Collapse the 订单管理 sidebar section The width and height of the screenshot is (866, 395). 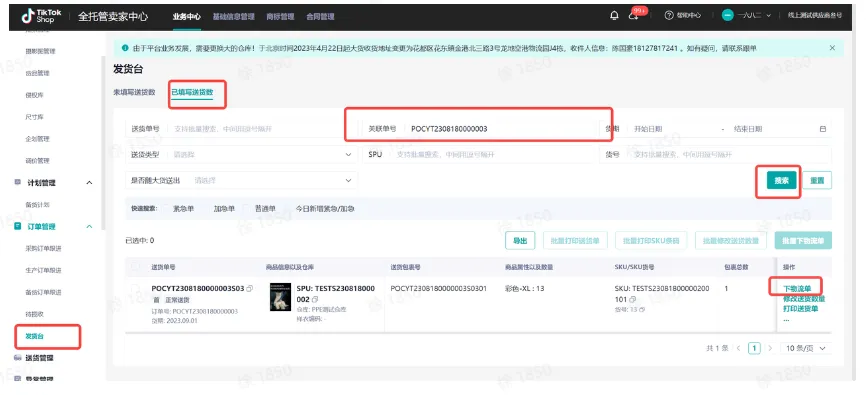89,227
